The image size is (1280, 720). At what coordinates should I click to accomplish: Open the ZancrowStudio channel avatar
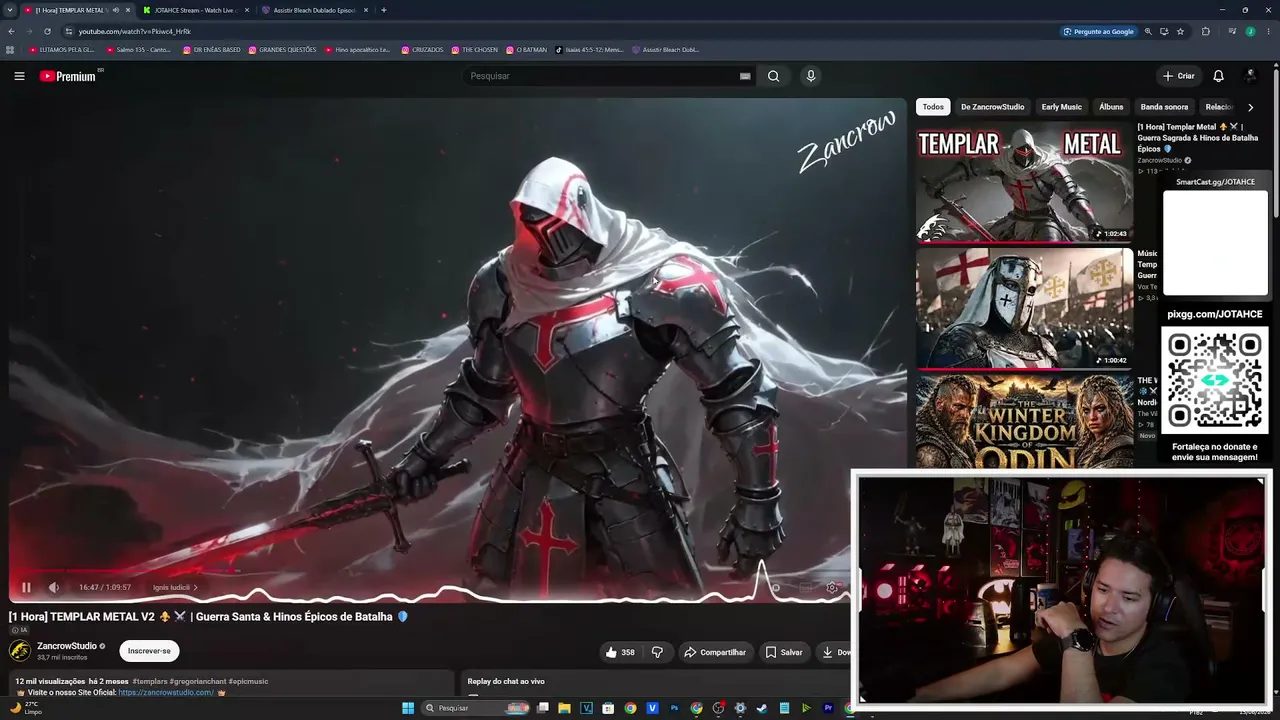click(x=20, y=651)
